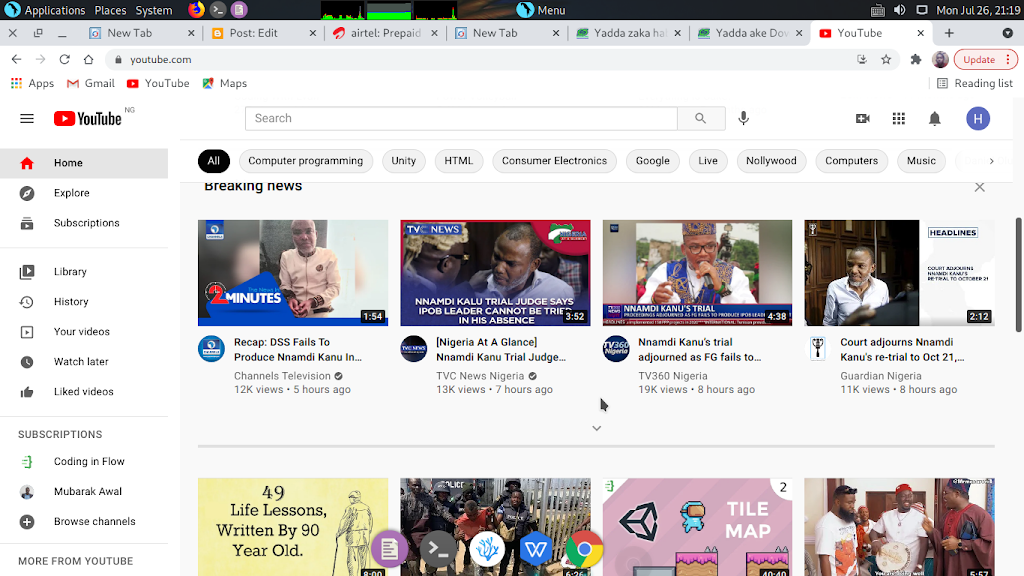
Task: Open the Chrome extensions puzzle icon
Action: click(x=916, y=59)
